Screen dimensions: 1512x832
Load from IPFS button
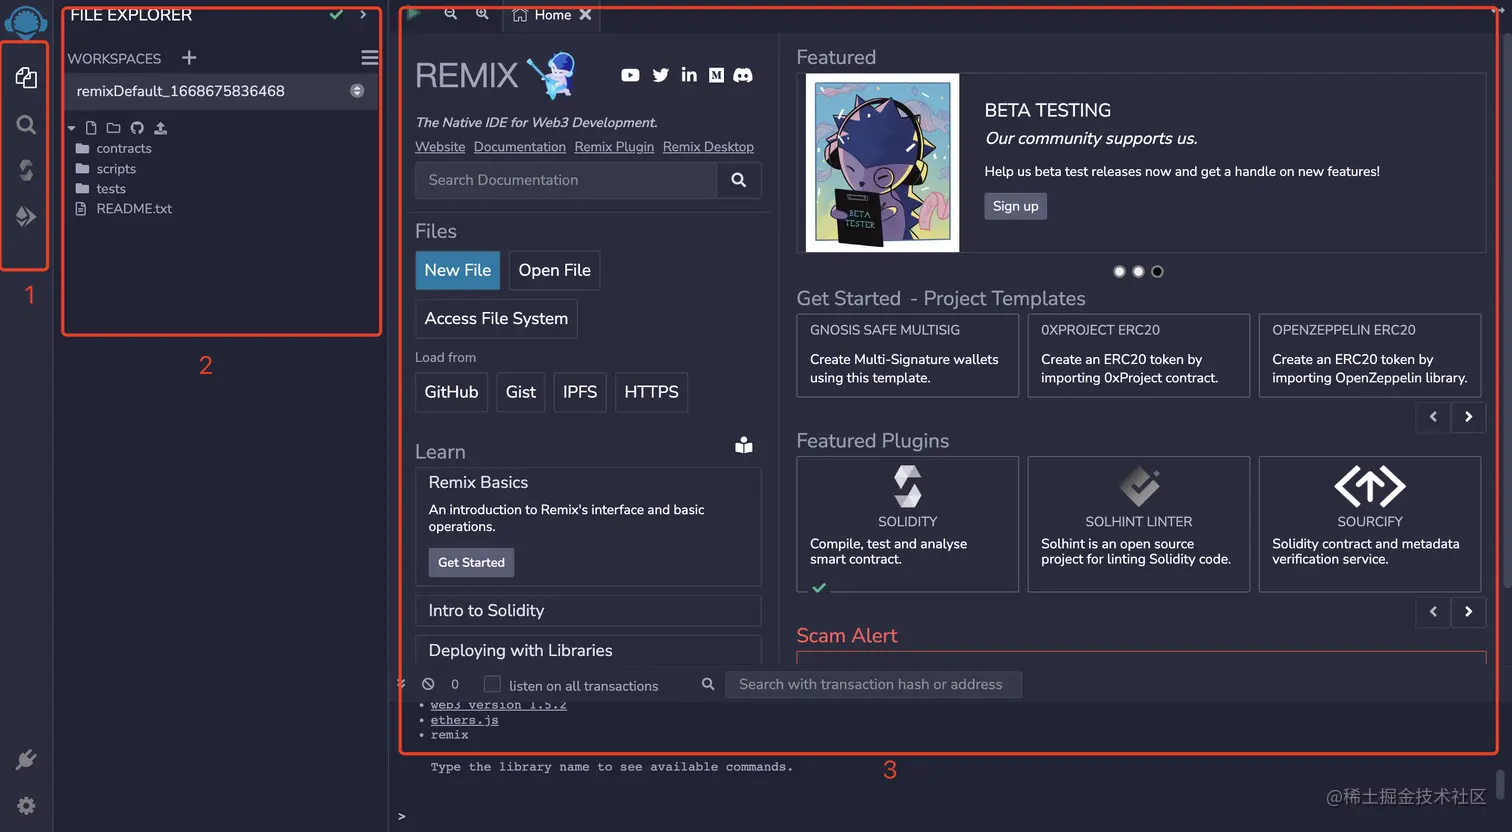580,392
